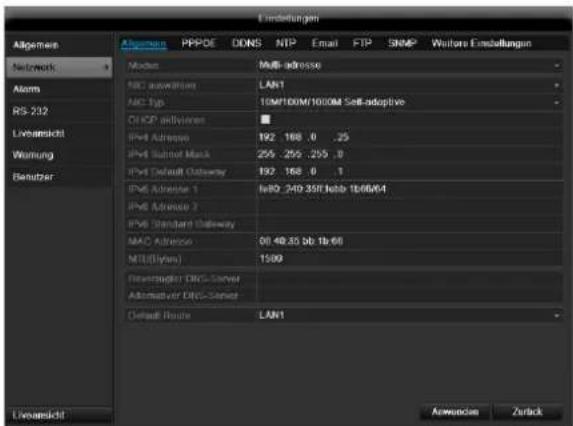Edit the IPv4 Subnet Mask field
The image size is (573, 426).
(x=409, y=154)
